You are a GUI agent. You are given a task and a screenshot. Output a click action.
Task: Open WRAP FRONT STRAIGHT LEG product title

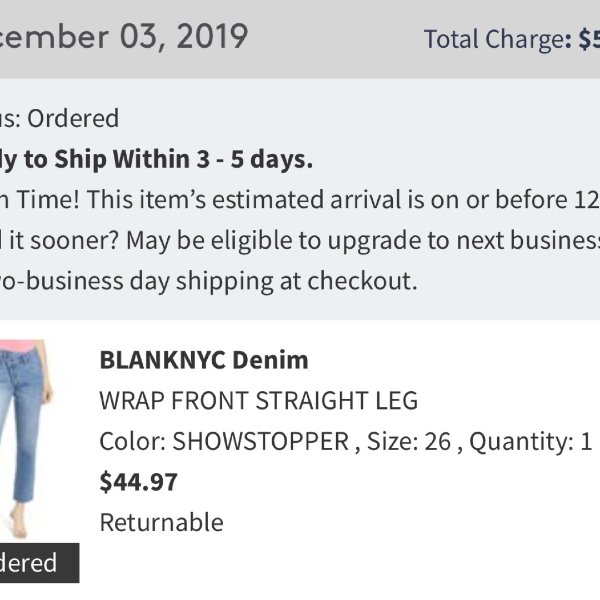259,401
